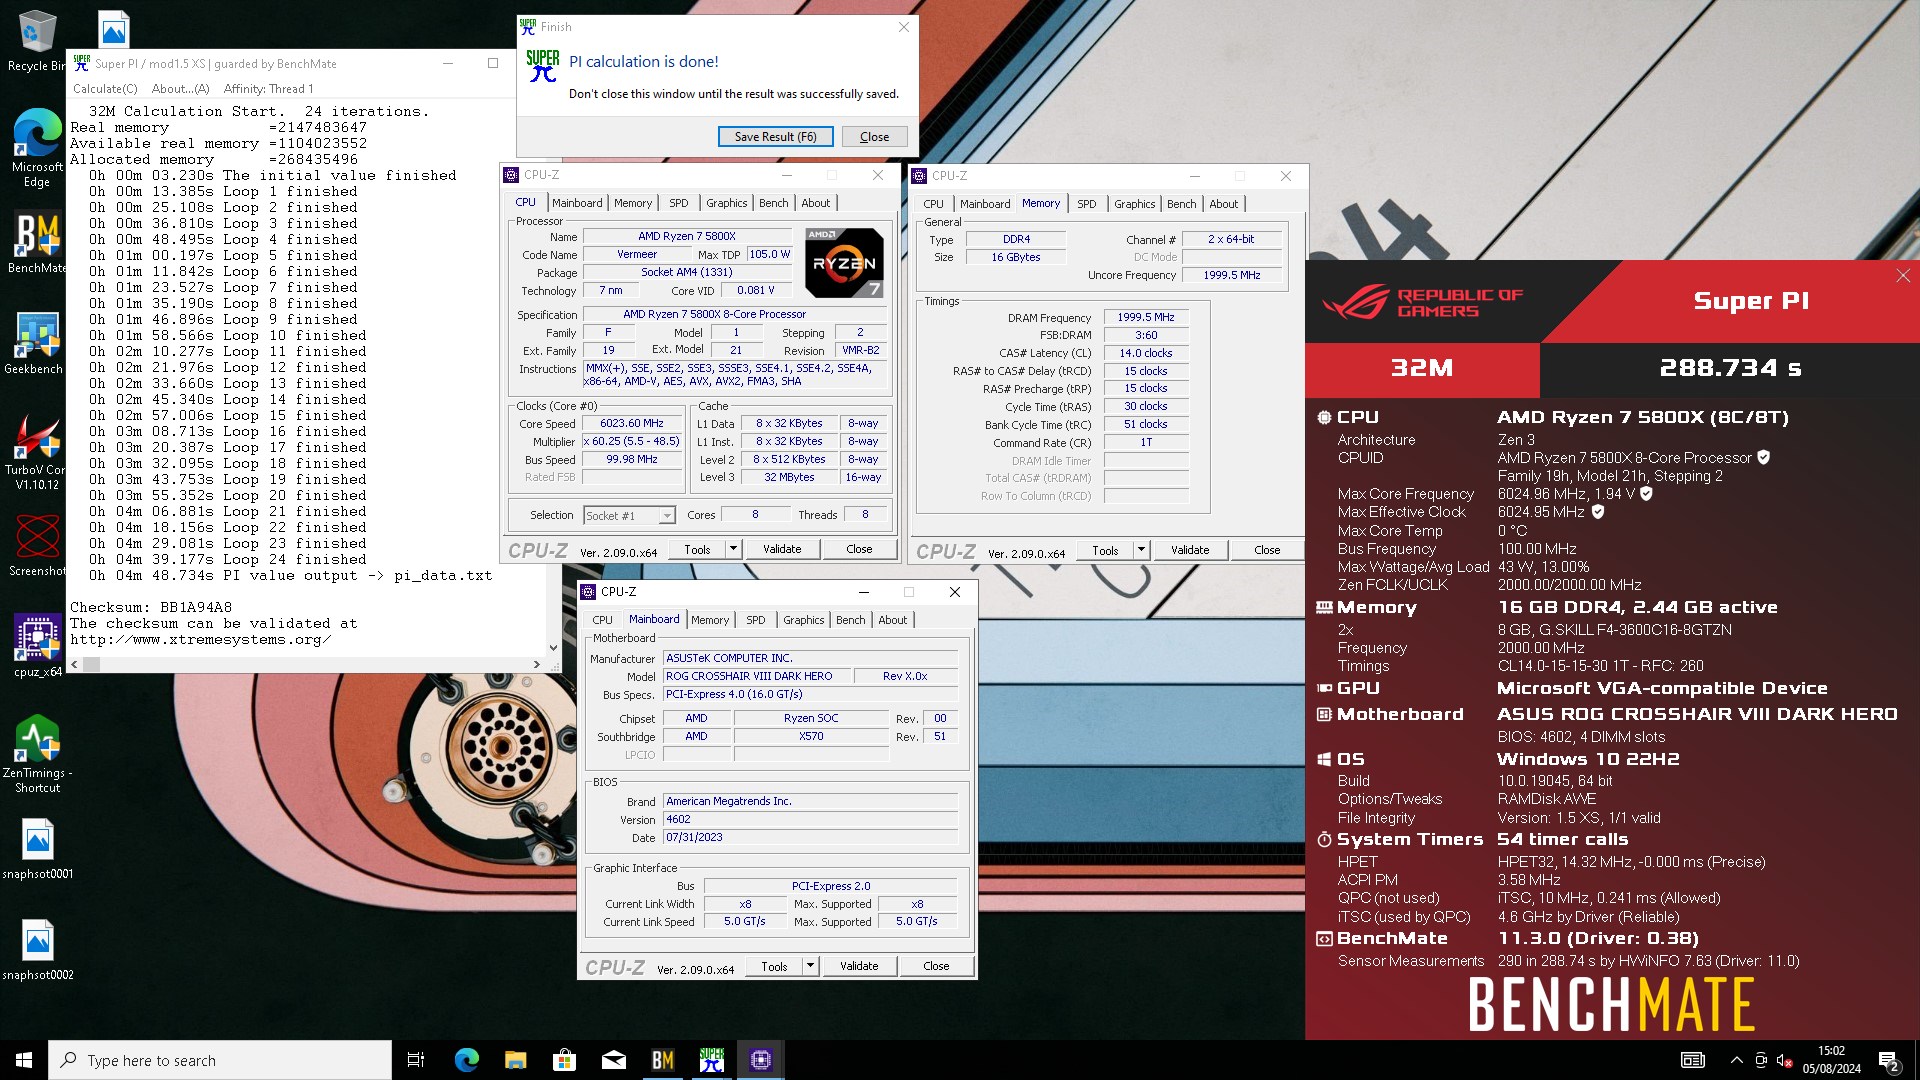The image size is (1920, 1080).
Task: Click the taskbar search box
Action: tap(220, 1060)
